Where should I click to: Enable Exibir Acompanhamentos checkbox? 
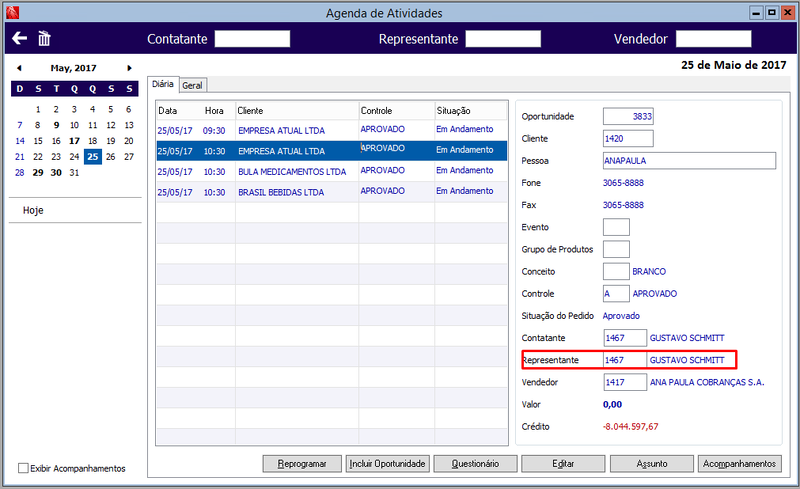23,468
